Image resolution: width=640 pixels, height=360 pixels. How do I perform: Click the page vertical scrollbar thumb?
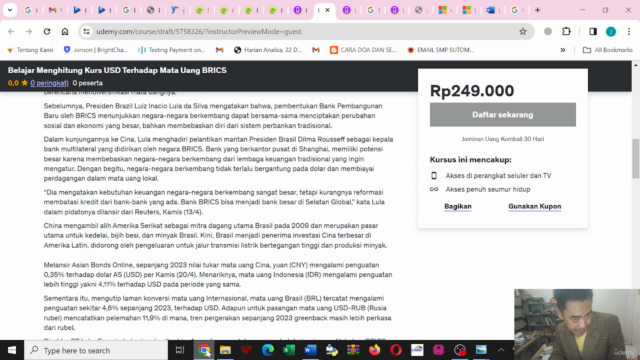point(636,158)
